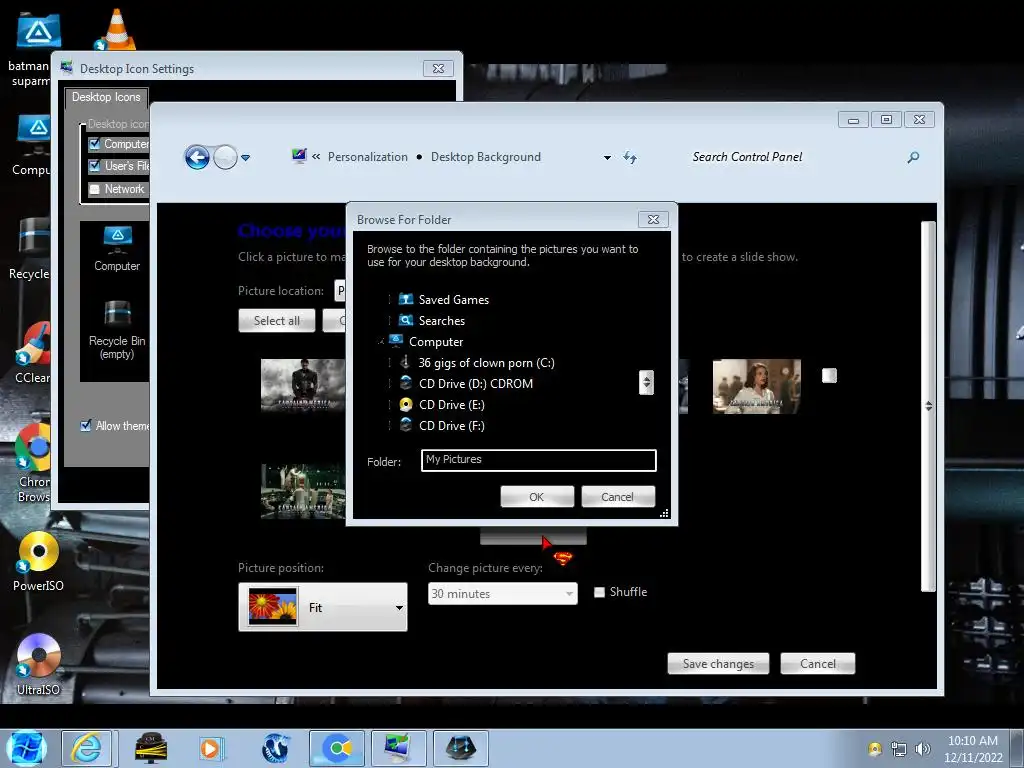Click the Saved Games folder icon

(406, 299)
